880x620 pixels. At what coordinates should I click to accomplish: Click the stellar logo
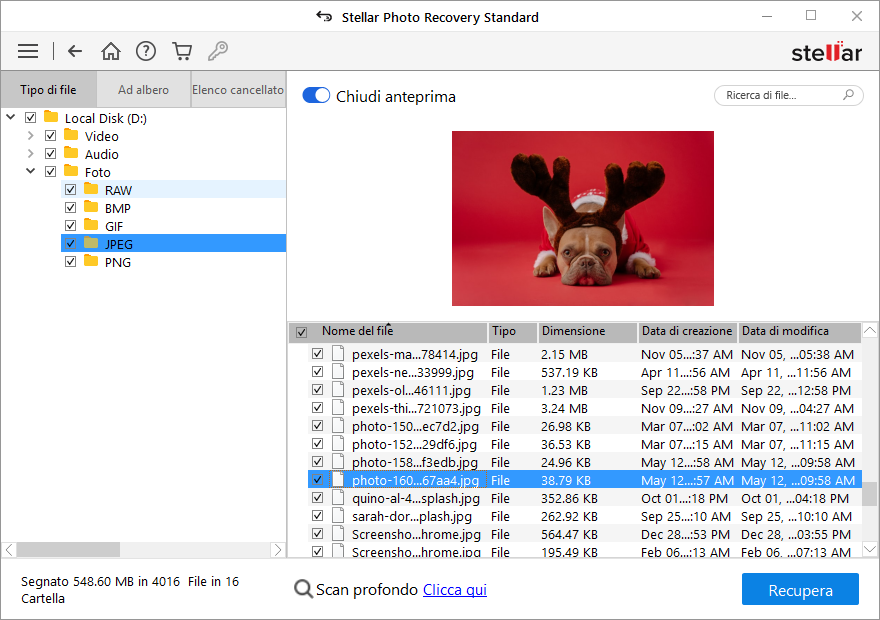coord(826,52)
